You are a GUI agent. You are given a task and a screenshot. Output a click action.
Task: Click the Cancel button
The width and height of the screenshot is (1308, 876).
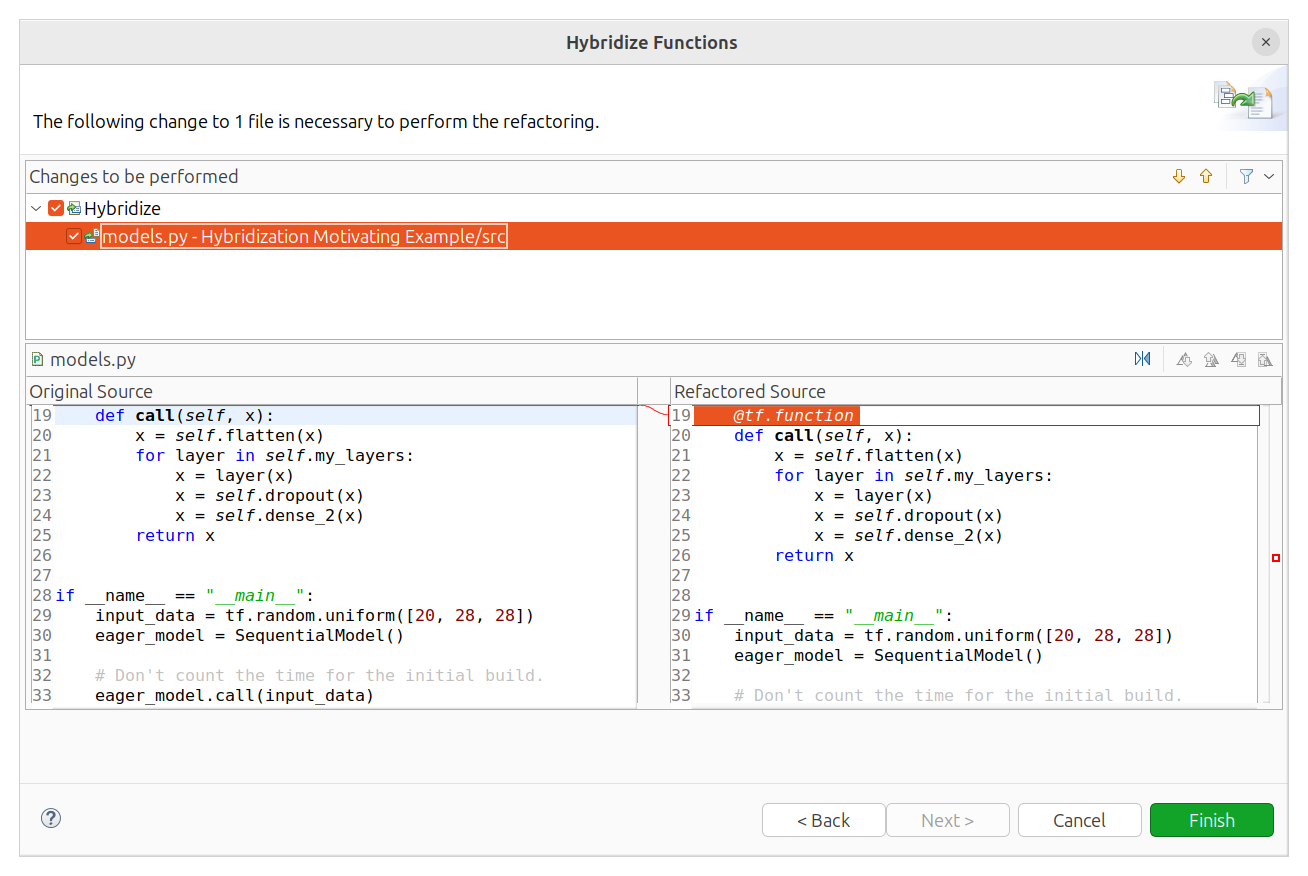click(1079, 820)
